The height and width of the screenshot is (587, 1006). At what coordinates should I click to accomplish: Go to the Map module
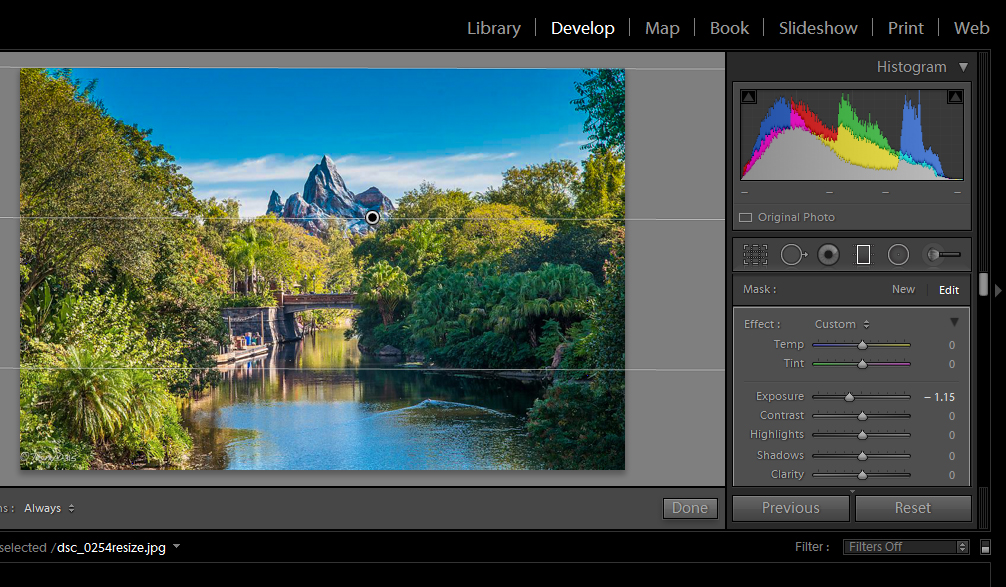point(662,28)
